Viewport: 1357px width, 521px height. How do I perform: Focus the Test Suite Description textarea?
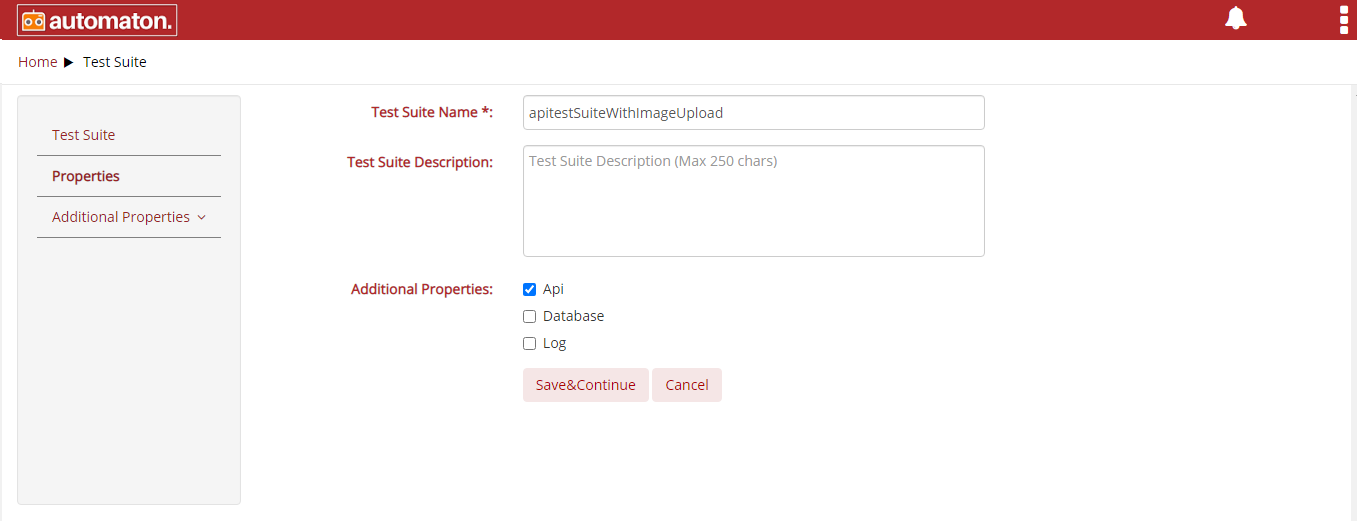(754, 201)
